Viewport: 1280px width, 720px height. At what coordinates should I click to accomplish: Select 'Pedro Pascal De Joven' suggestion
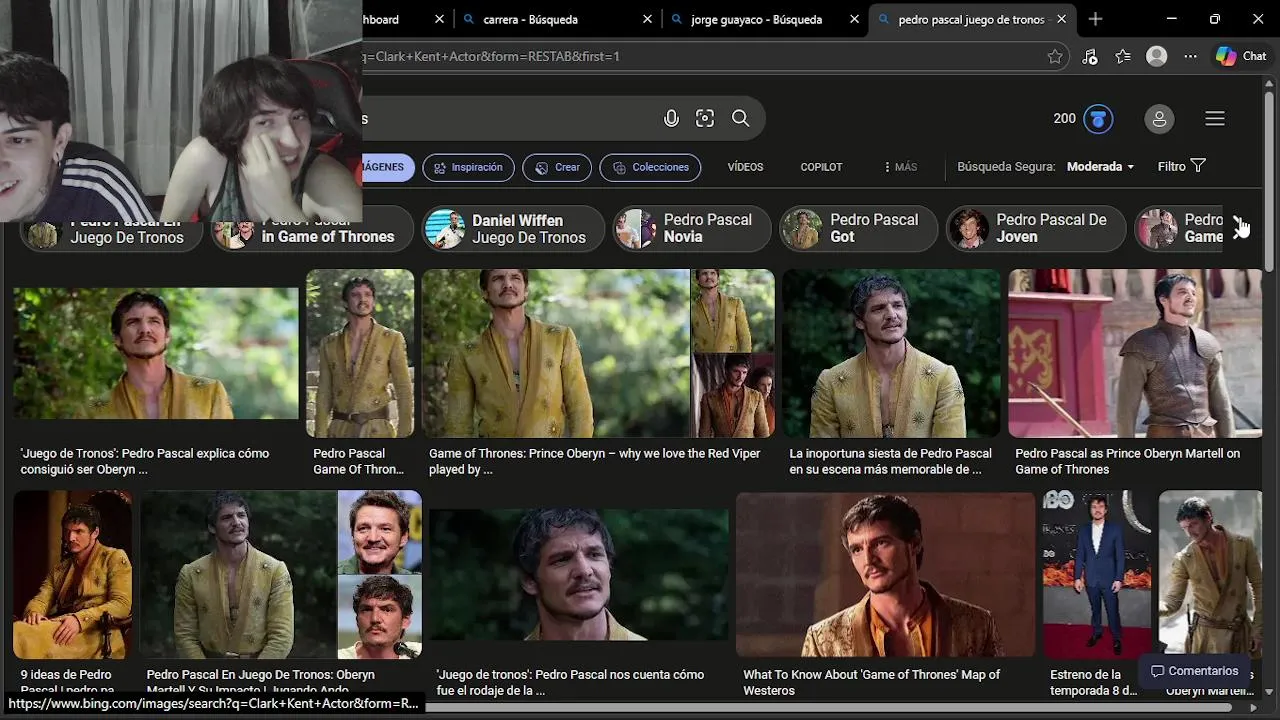[x=1036, y=229]
